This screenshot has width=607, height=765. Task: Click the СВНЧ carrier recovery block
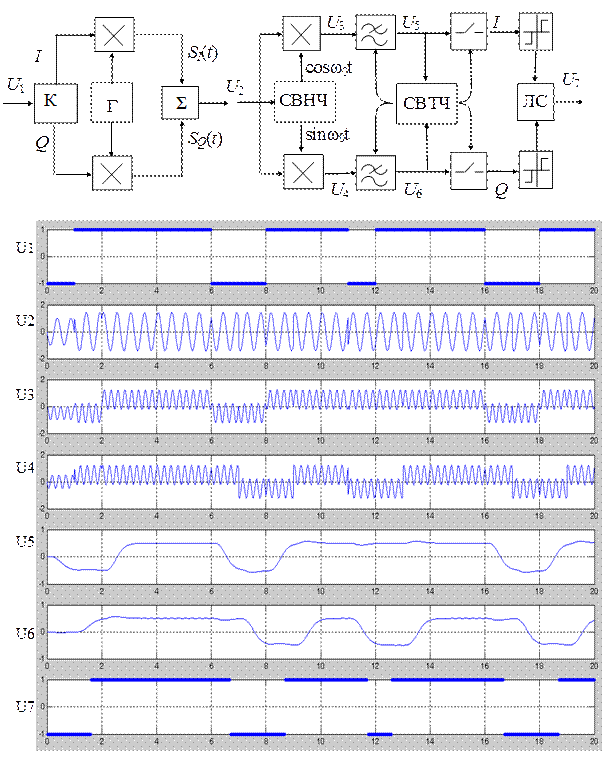pos(304,101)
